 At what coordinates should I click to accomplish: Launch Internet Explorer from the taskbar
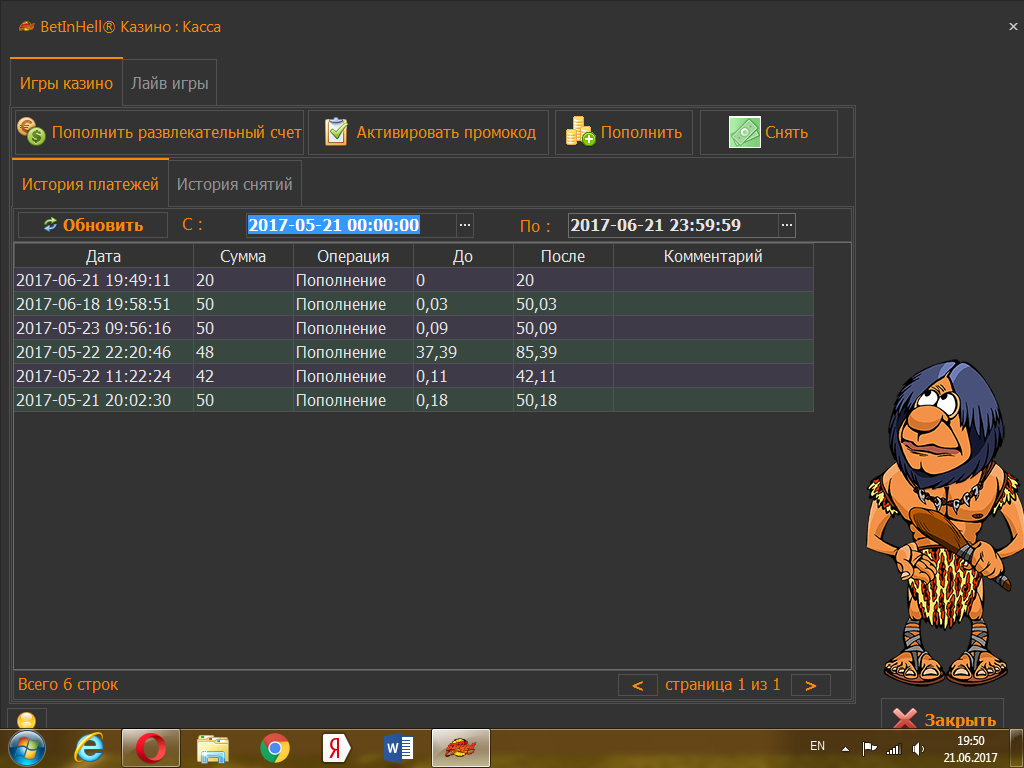[x=89, y=748]
